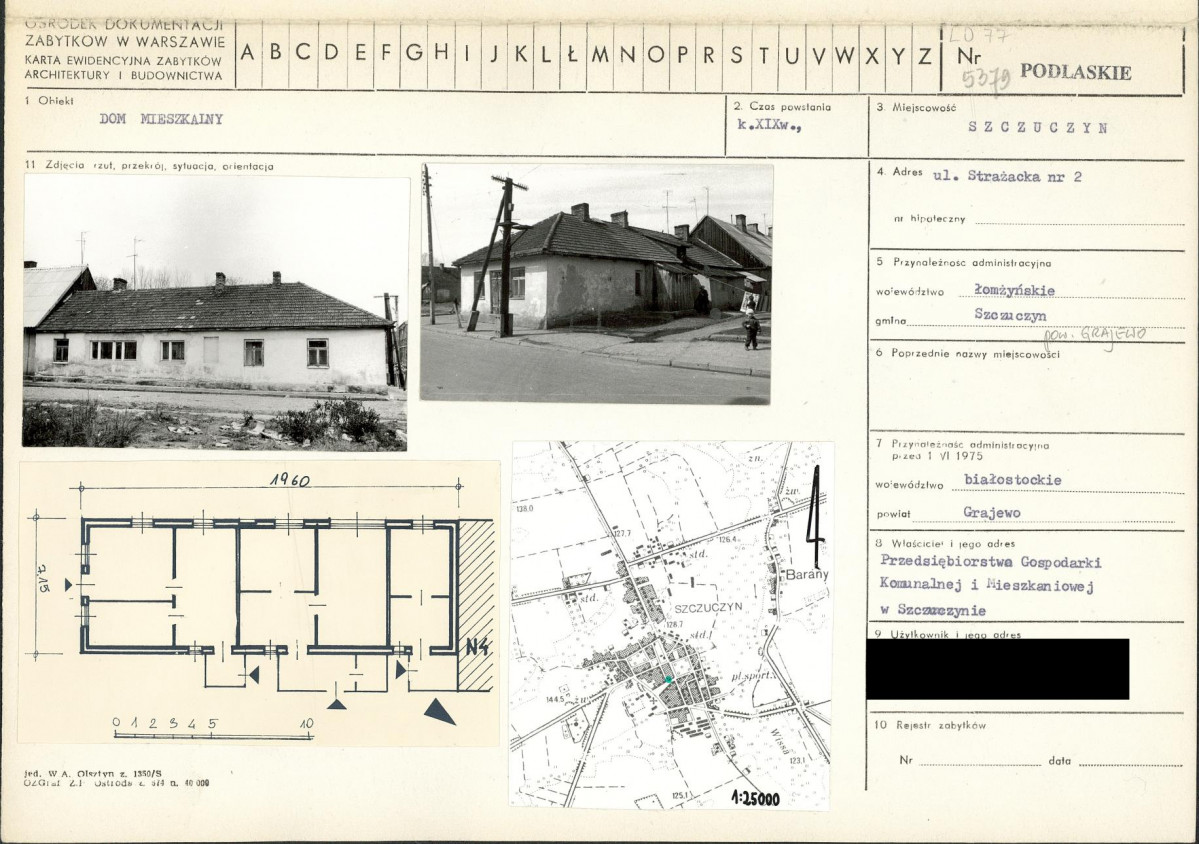Select the 'nr hipoteczny' label
This screenshot has width=1199, height=844.
(929, 219)
